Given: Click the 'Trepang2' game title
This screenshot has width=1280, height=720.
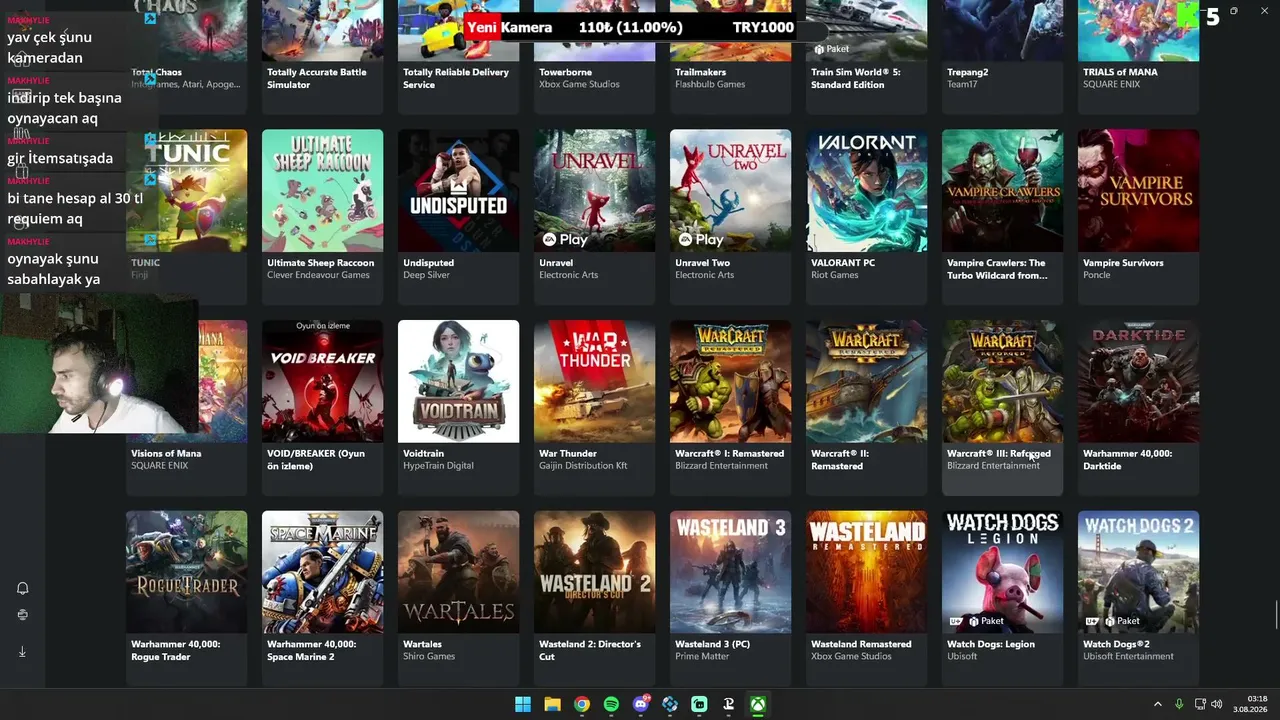Looking at the screenshot, I should [967, 72].
